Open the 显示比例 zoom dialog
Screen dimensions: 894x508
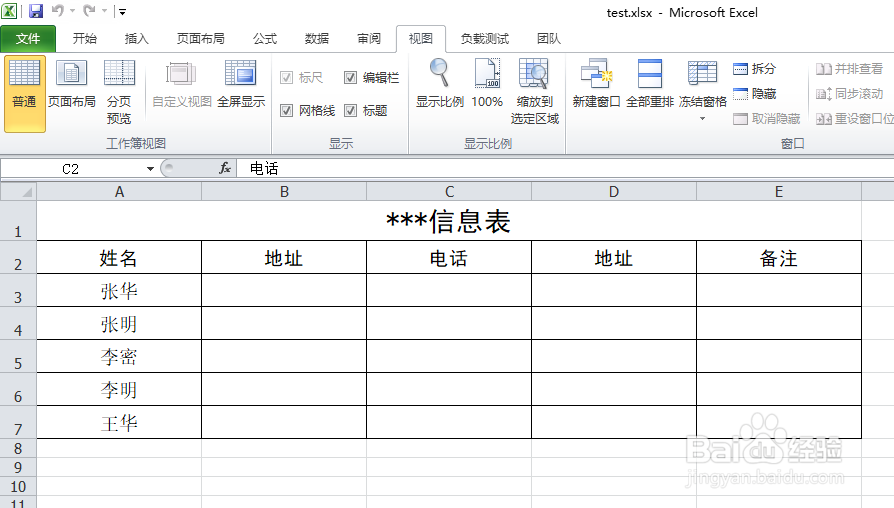439,83
